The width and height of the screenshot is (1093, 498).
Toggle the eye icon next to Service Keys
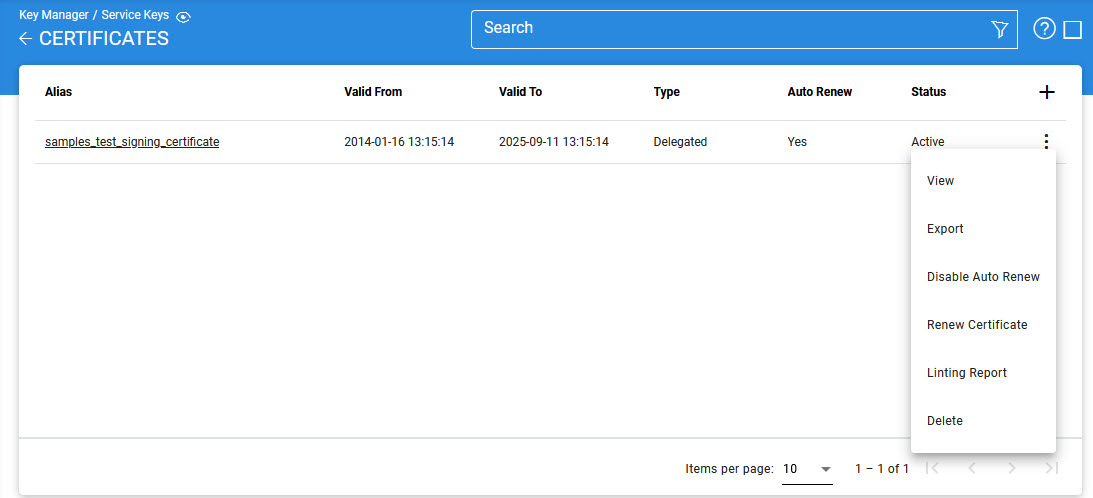pyautogui.click(x=183, y=16)
